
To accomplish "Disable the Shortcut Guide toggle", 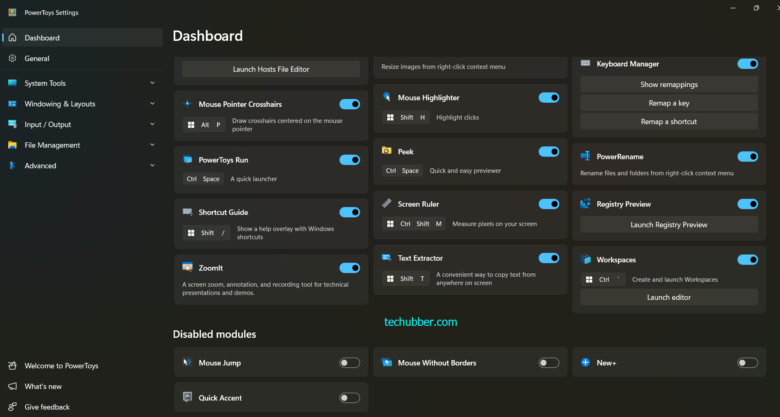I will (350, 212).
